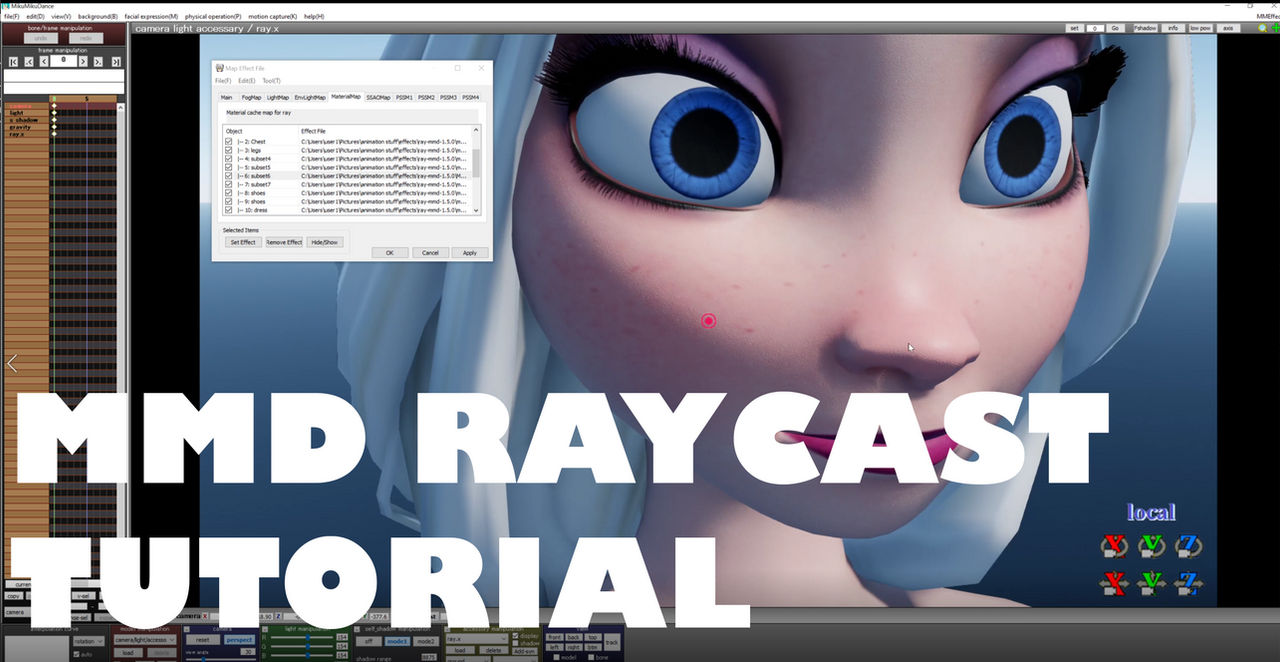
Task: Click the low pow button
Action: coord(1200,28)
